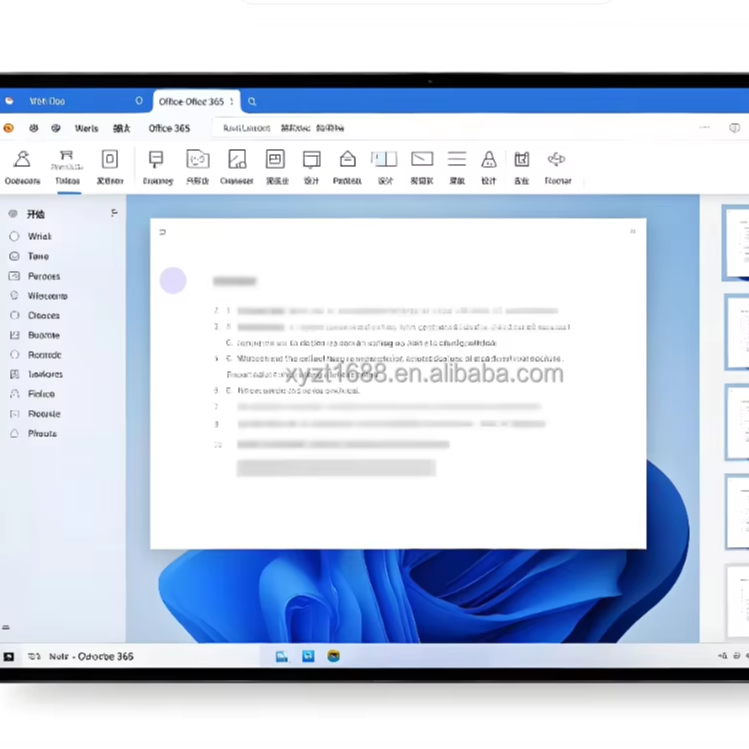Open the Office 365 menu item
The image size is (749, 749).
pos(169,128)
